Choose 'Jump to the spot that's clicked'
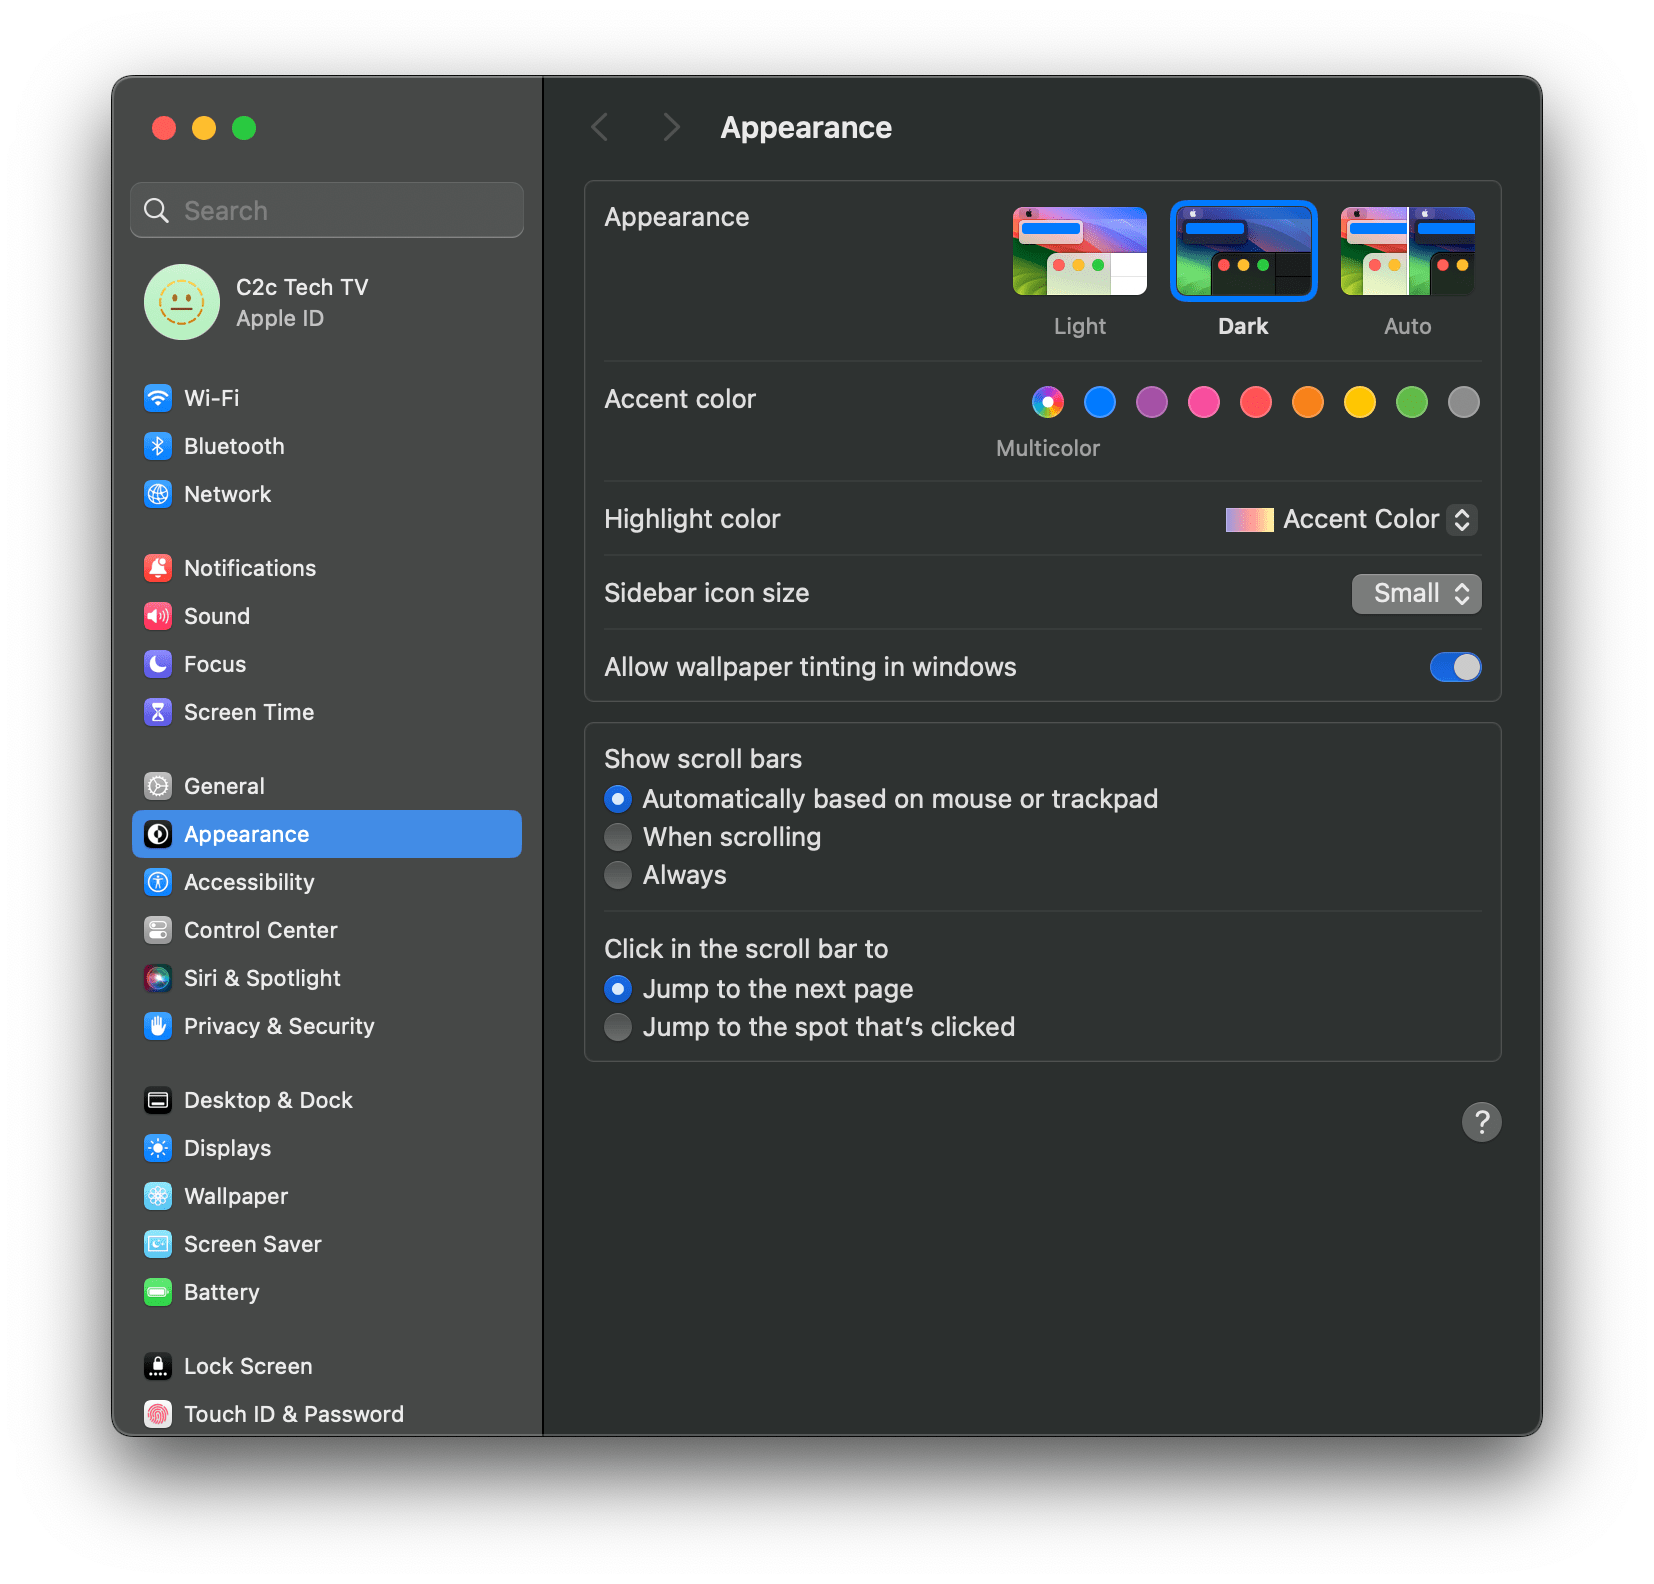This screenshot has width=1654, height=1584. click(x=618, y=1026)
